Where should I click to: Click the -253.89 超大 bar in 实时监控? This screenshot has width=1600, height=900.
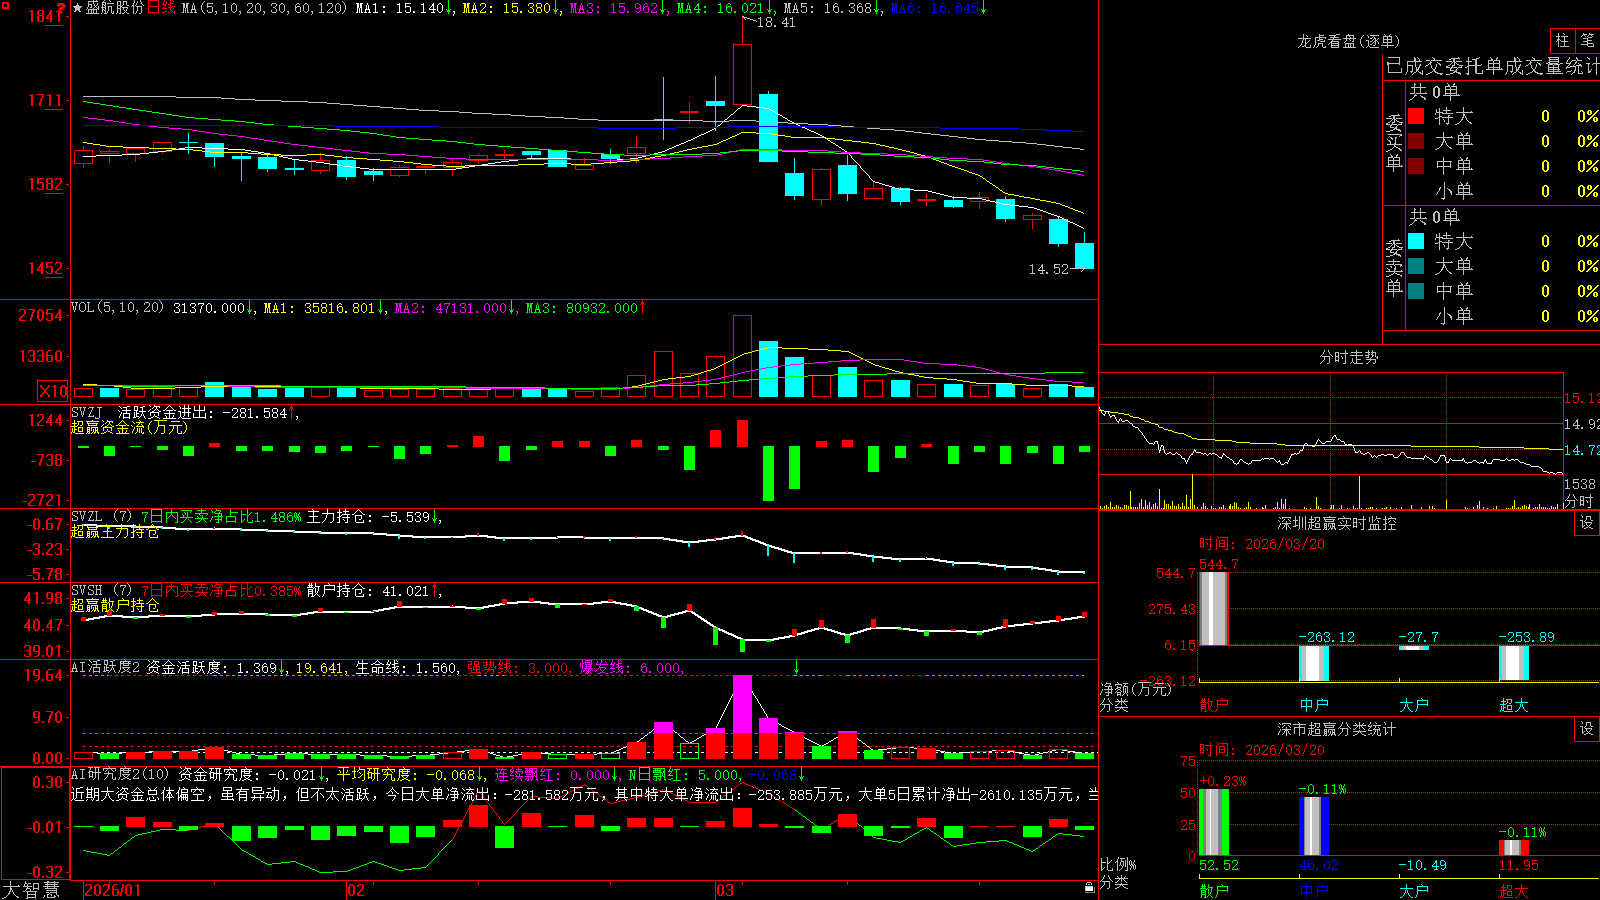click(x=1514, y=663)
